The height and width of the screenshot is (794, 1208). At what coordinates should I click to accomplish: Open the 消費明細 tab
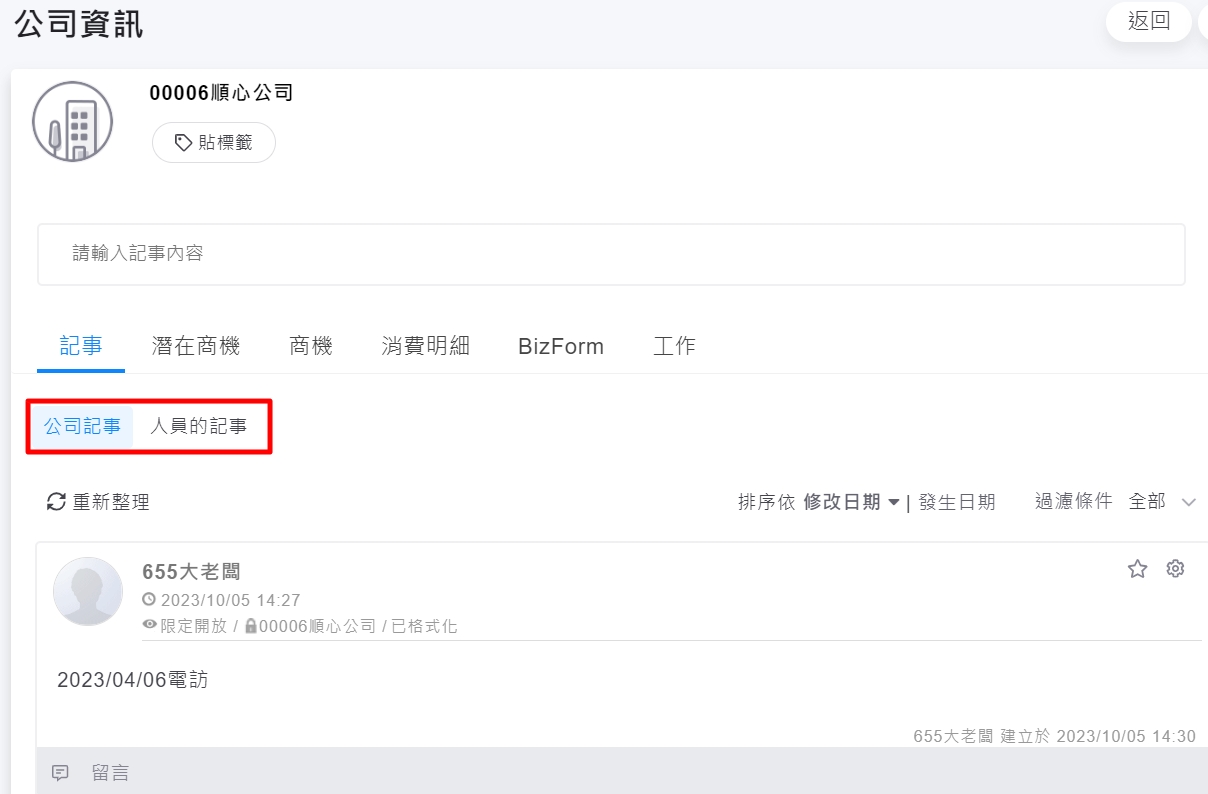click(x=425, y=346)
